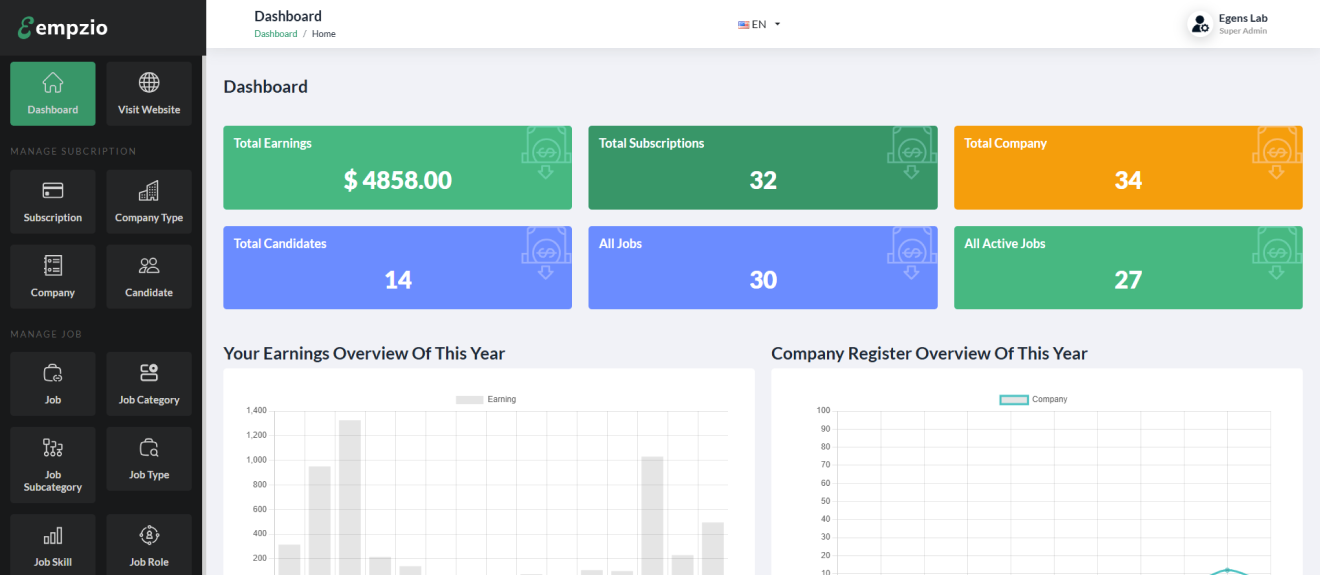Click the Dashboard breadcrumb link
1320x575 pixels.
(275, 34)
